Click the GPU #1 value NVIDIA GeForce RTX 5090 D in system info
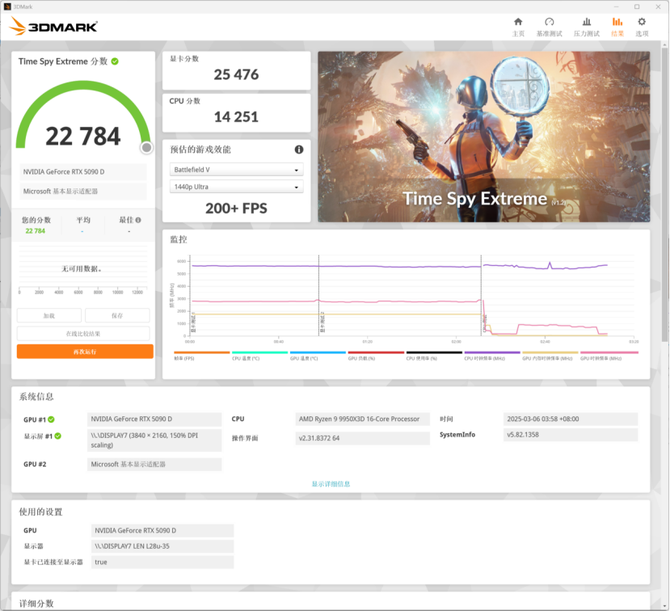 (154, 419)
